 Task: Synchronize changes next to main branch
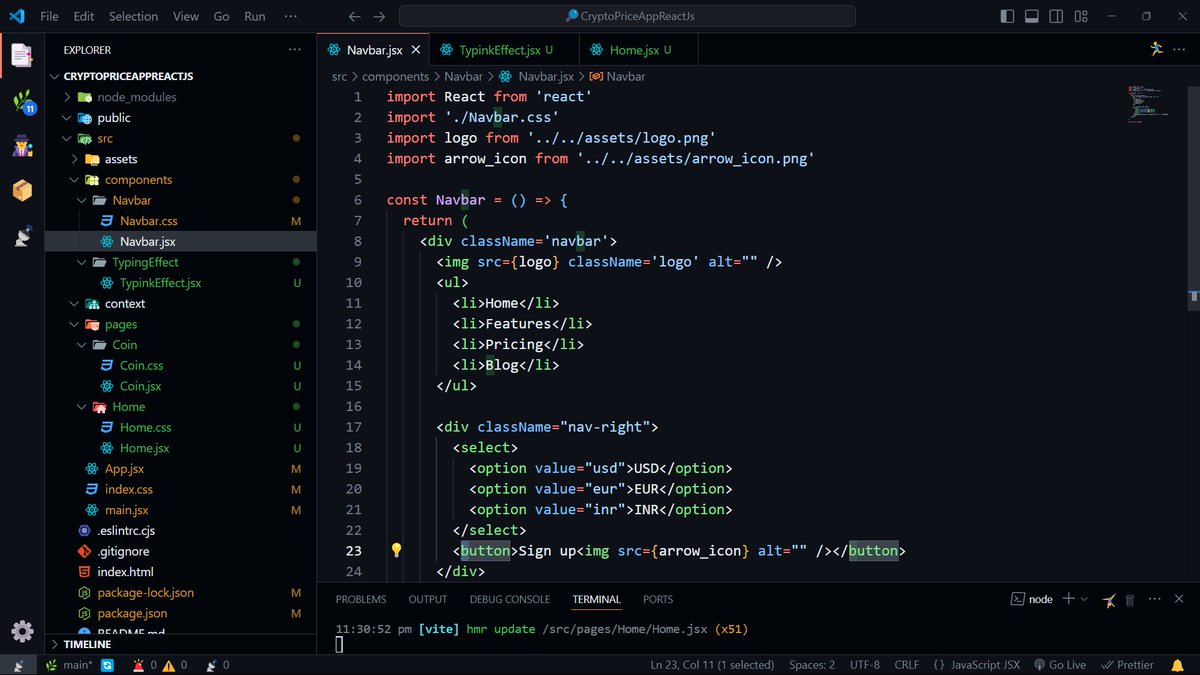(x=107, y=665)
